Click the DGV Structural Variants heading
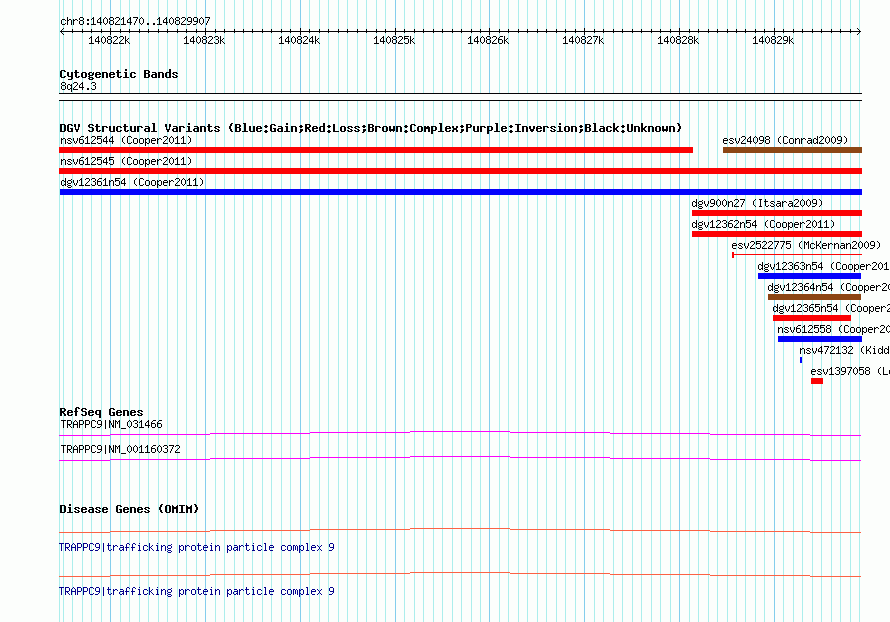Image resolution: width=890 pixels, height=622 pixels. pyautogui.click(x=371, y=128)
